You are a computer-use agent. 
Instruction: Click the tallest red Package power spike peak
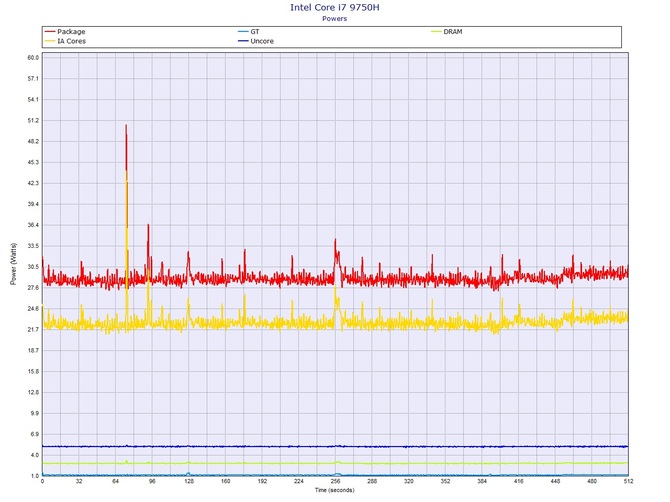(x=126, y=125)
